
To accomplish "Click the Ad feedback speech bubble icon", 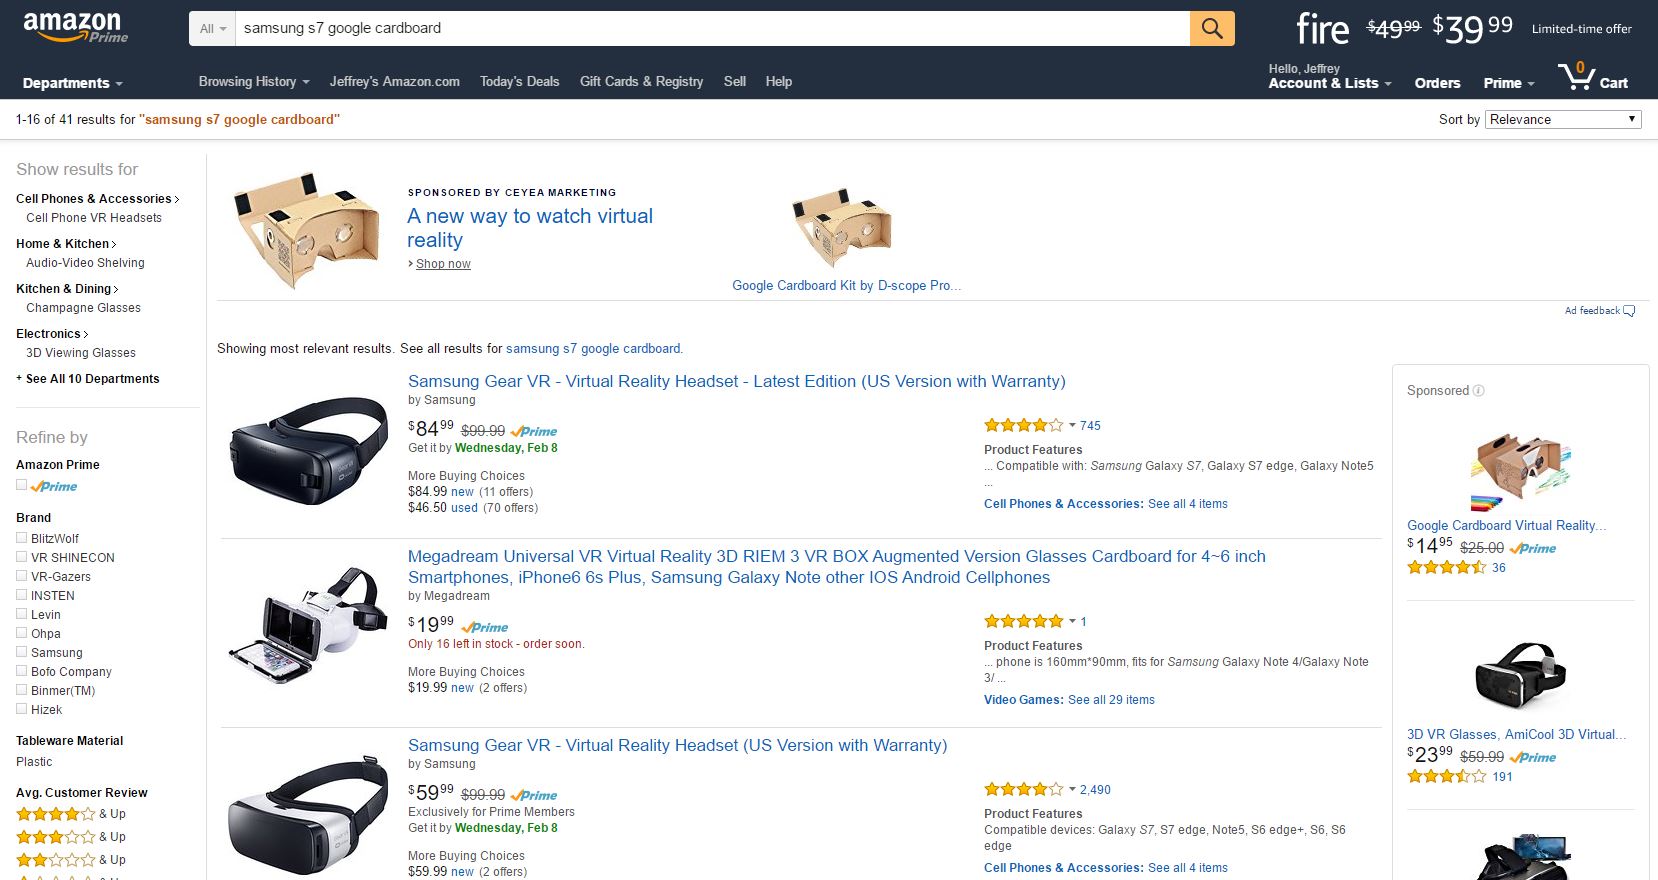I will [x=1629, y=311].
